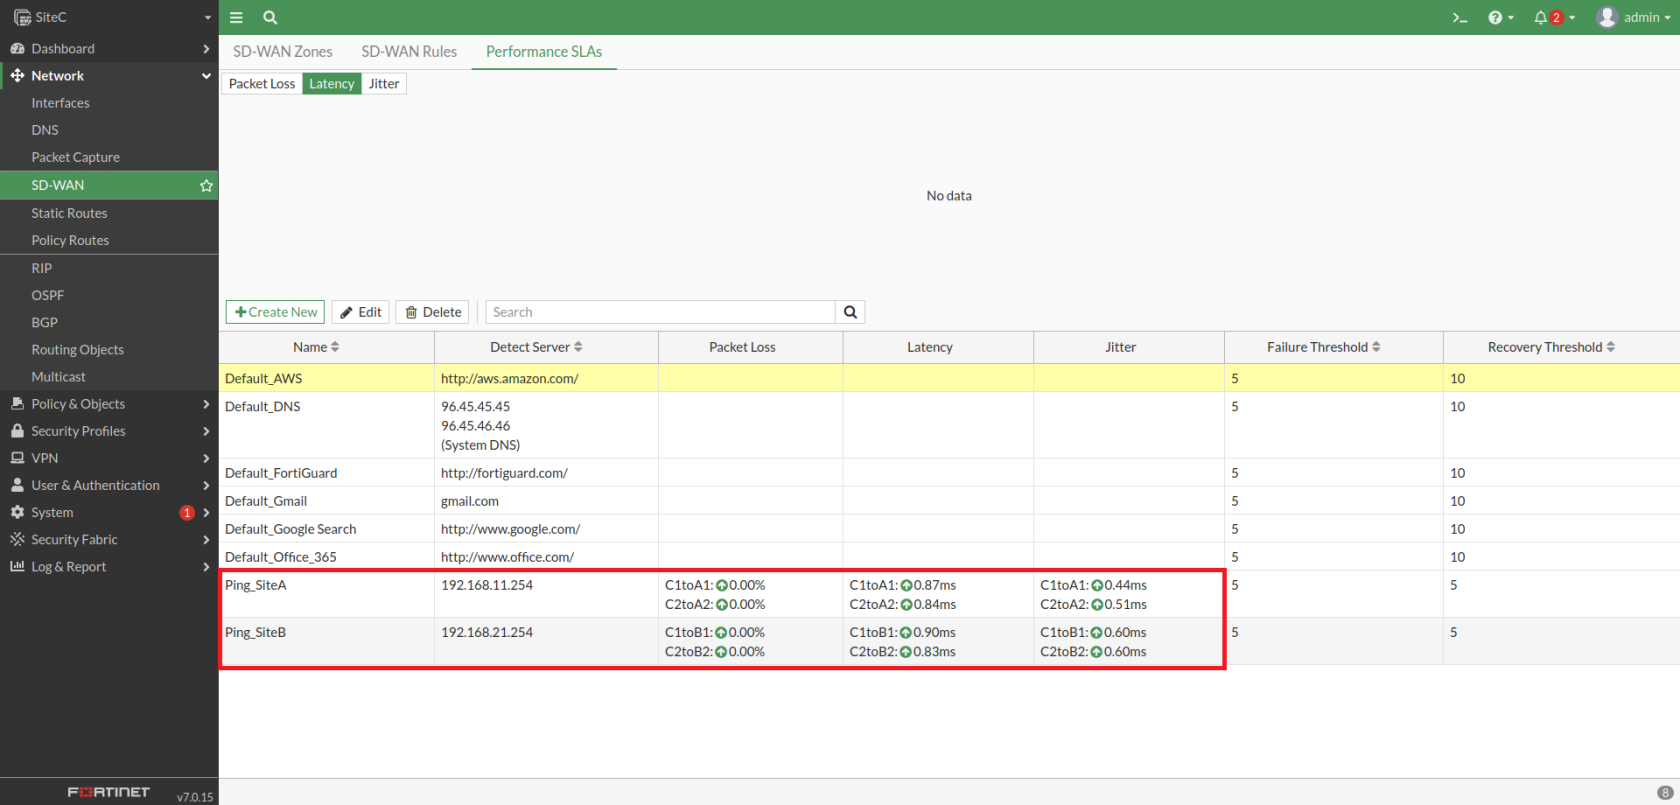Switch to Performance SLAs tab
This screenshot has height=805, width=1680.
(x=544, y=51)
